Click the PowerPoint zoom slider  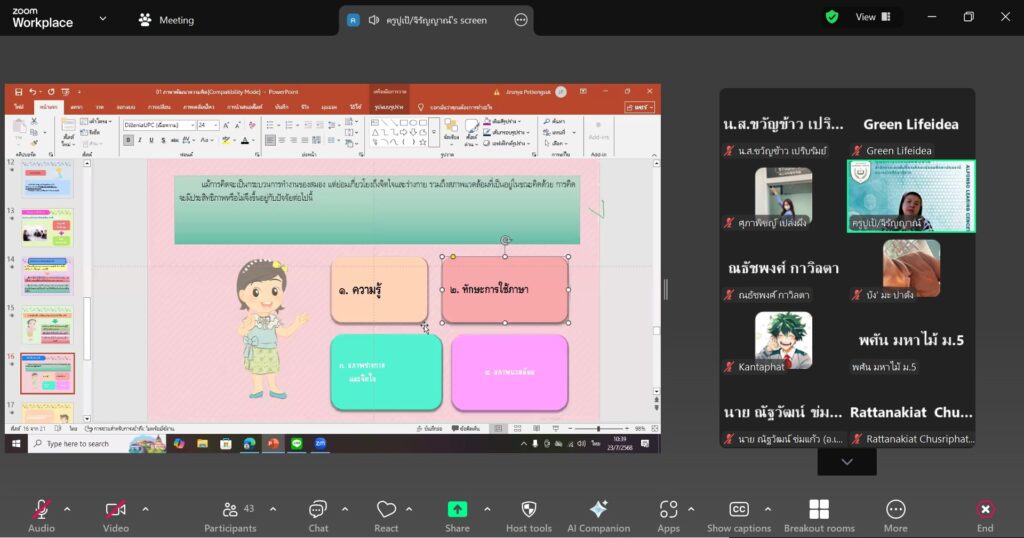598,428
